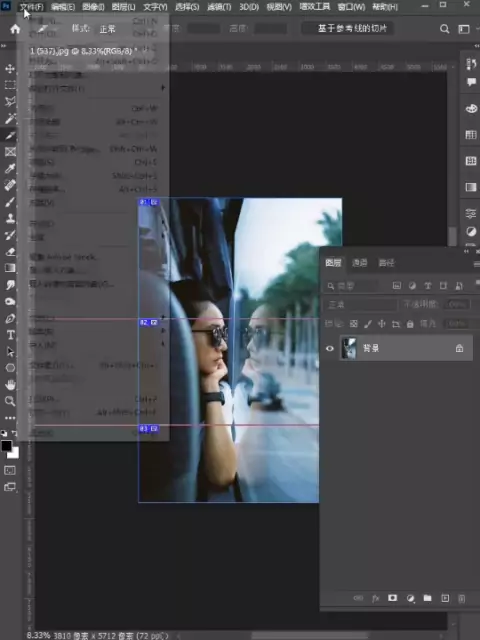Open the Swatches grid panel icon
Image resolution: width=480 pixels, height=640 pixels.
click(x=471, y=135)
